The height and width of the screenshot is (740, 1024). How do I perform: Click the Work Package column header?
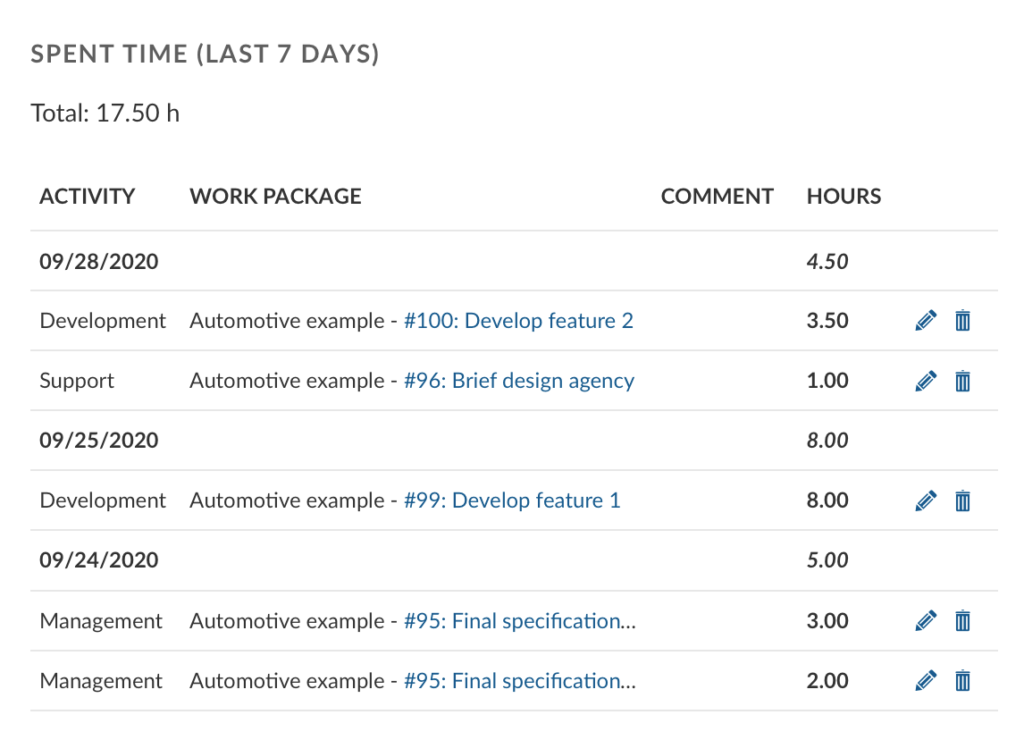[x=275, y=197]
